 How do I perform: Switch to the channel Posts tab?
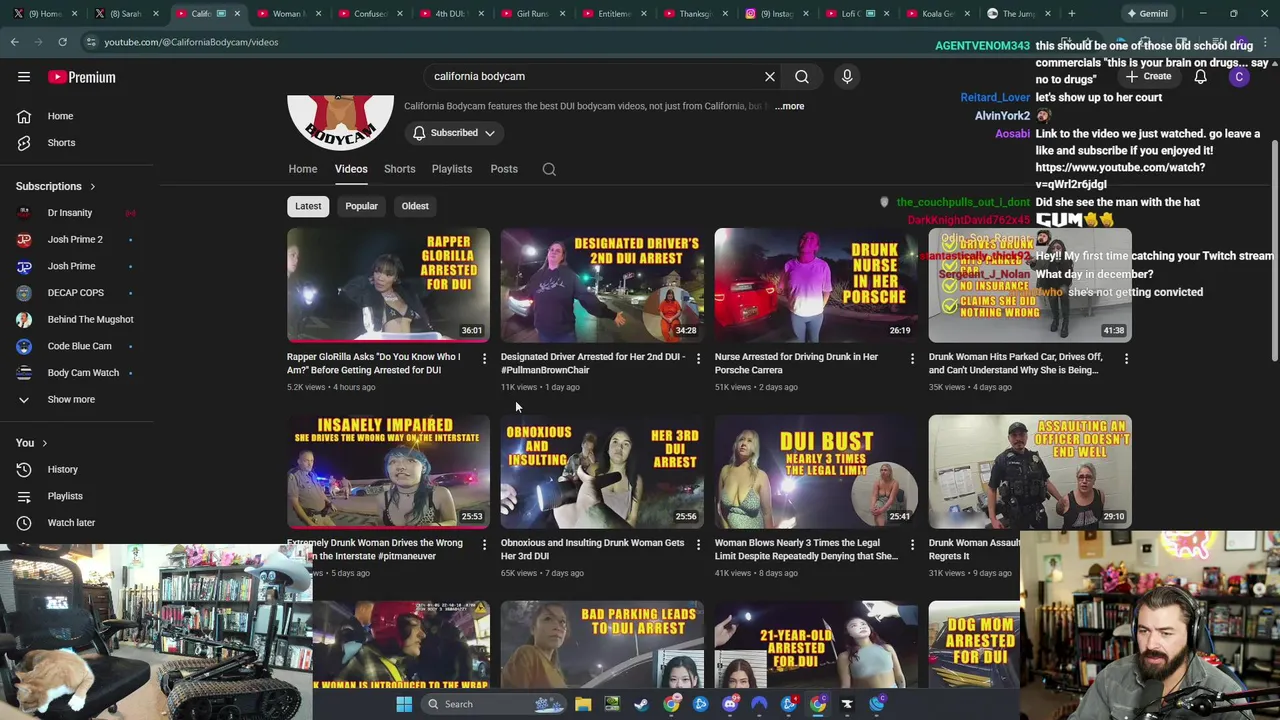[504, 169]
